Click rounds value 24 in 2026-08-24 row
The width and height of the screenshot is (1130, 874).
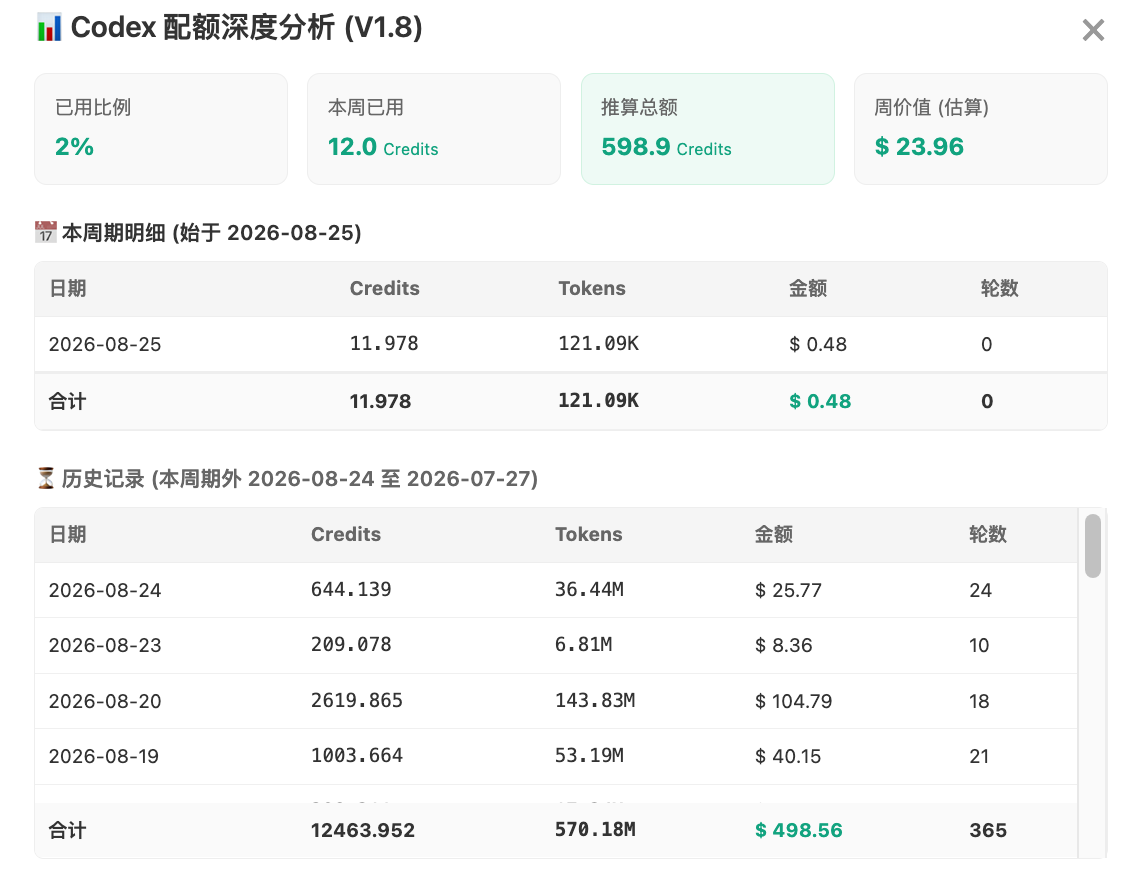click(x=981, y=590)
